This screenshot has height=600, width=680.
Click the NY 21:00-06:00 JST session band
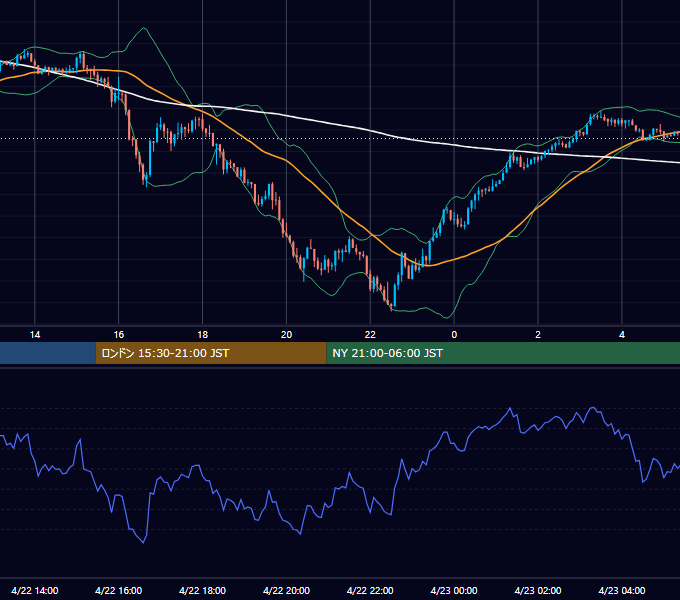pyautogui.click(x=503, y=353)
